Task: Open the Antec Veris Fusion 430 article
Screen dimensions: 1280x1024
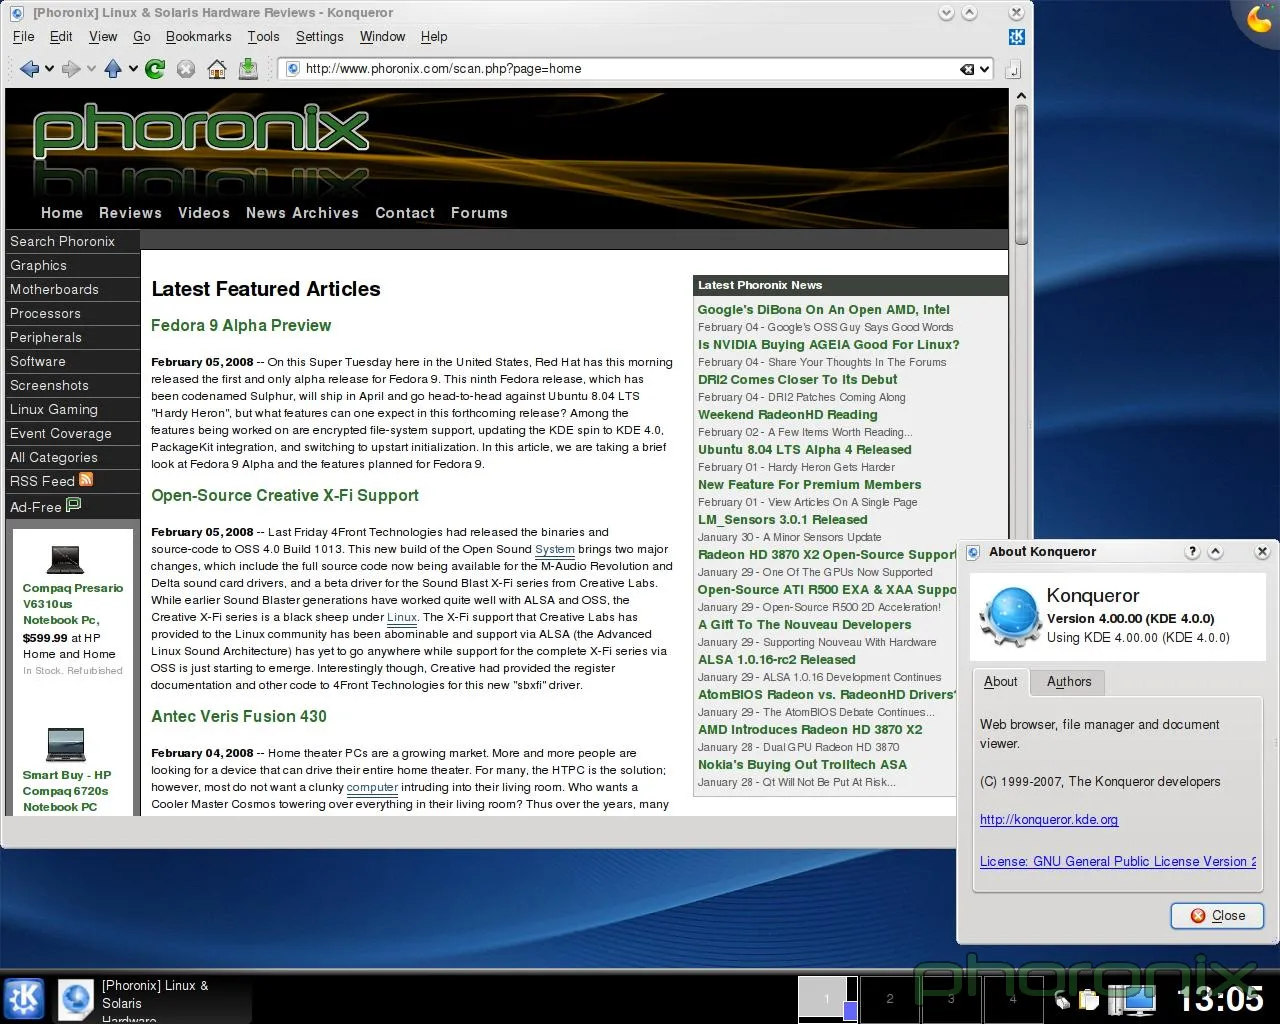Action: tap(239, 717)
